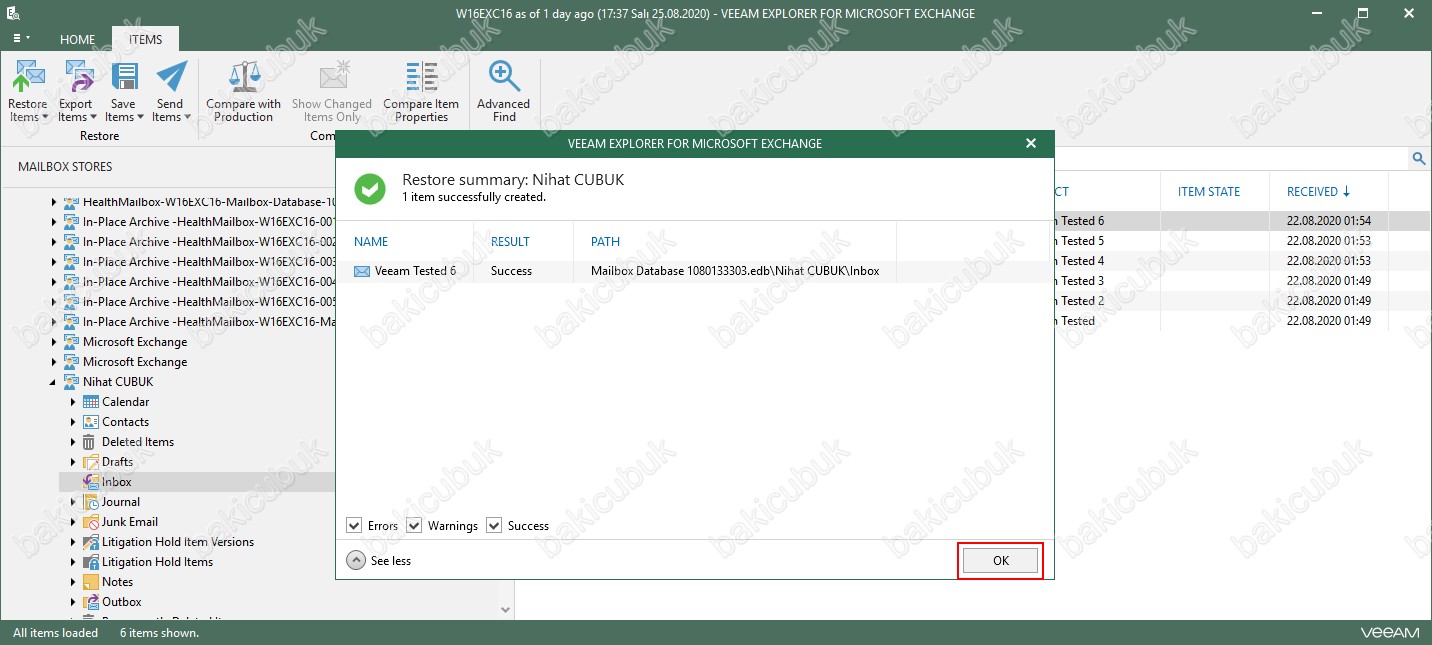Sort dialog list by PATH header
The image size is (1432, 645).
[605, 242]
